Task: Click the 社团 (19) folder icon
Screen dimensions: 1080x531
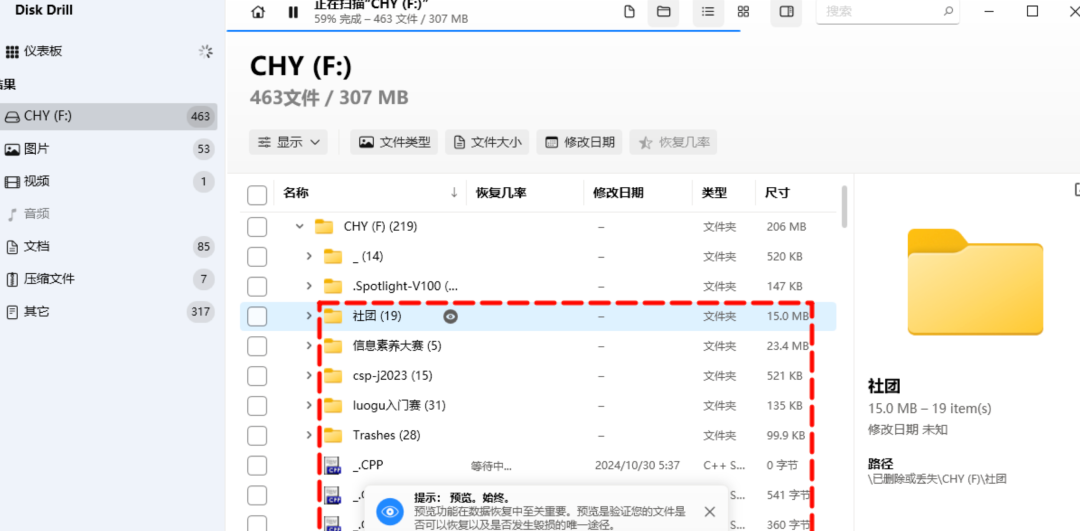Action: [x=333, y=316]
